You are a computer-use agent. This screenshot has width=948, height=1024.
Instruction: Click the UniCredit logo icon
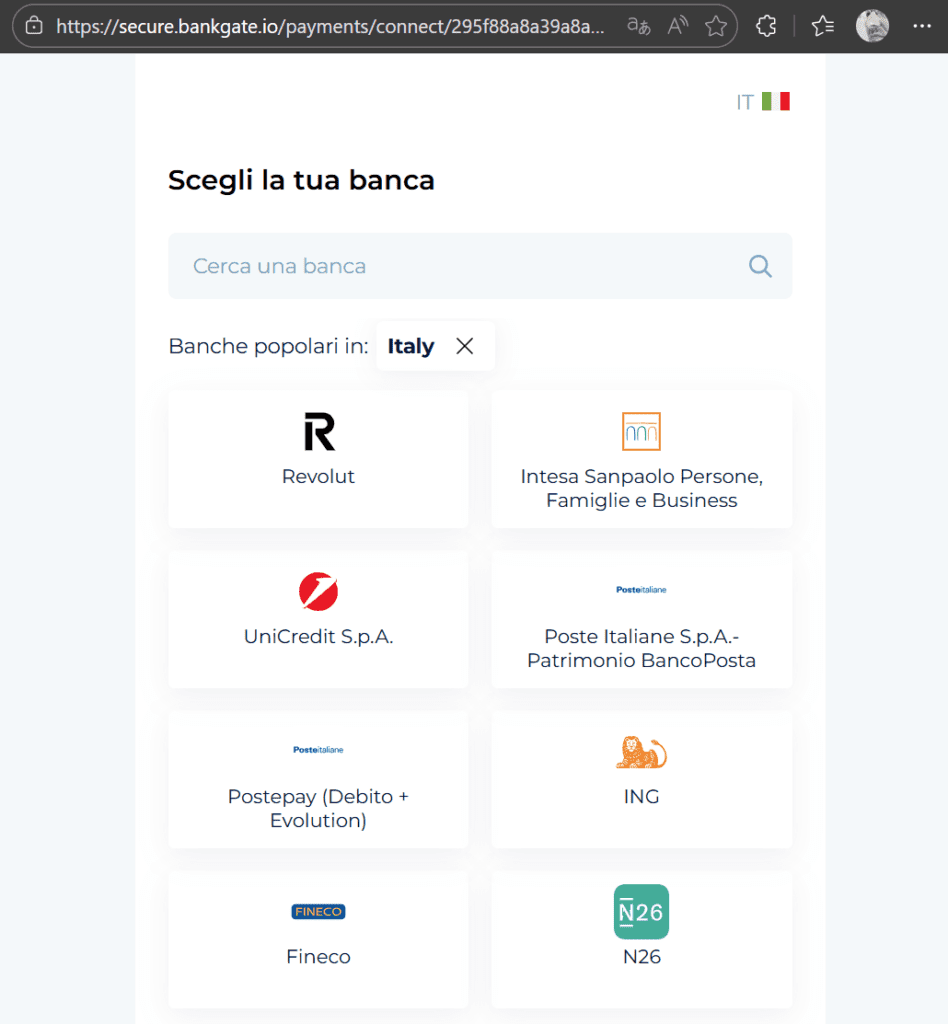tap(318, 590)
